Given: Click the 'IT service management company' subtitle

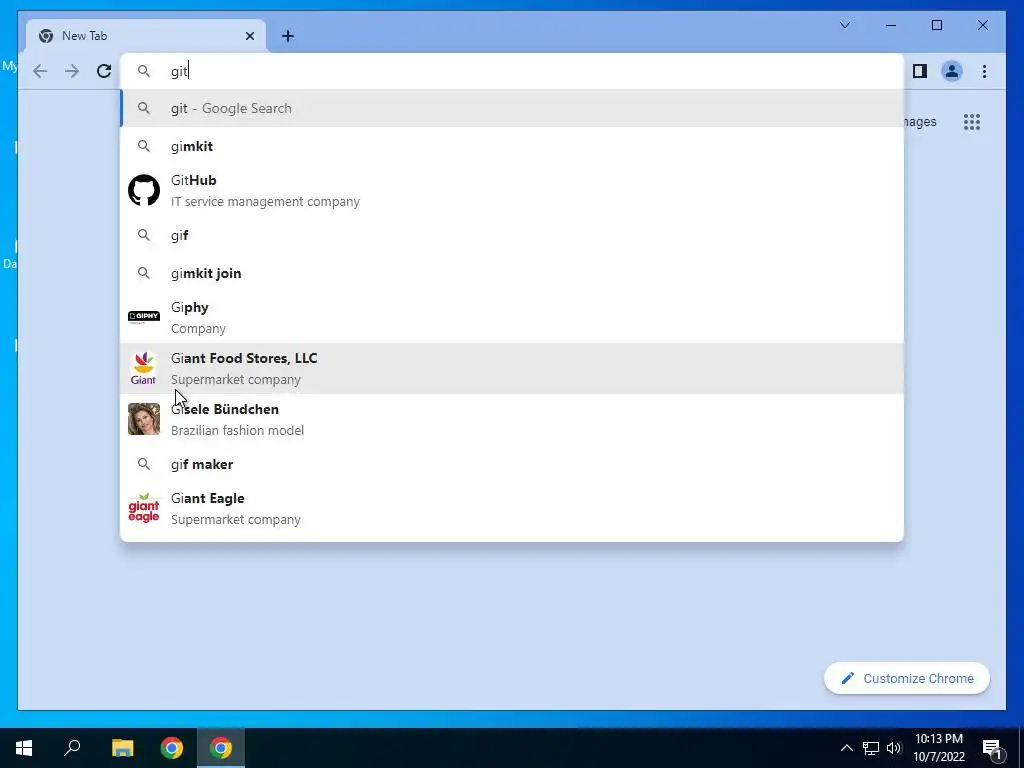Looking at the screenshot, I should click(265, 202).
